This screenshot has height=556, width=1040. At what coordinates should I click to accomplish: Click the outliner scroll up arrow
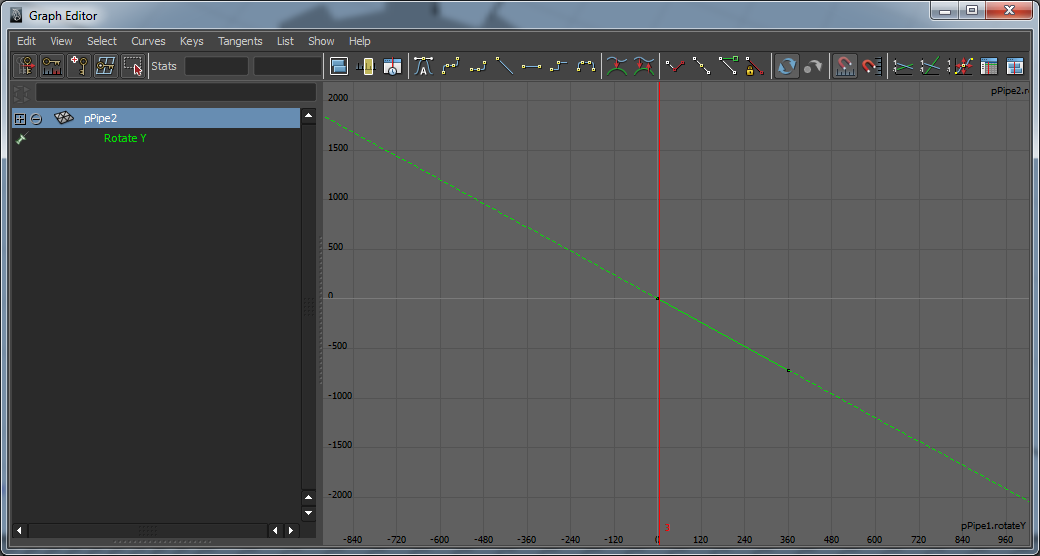click(308, 117)
